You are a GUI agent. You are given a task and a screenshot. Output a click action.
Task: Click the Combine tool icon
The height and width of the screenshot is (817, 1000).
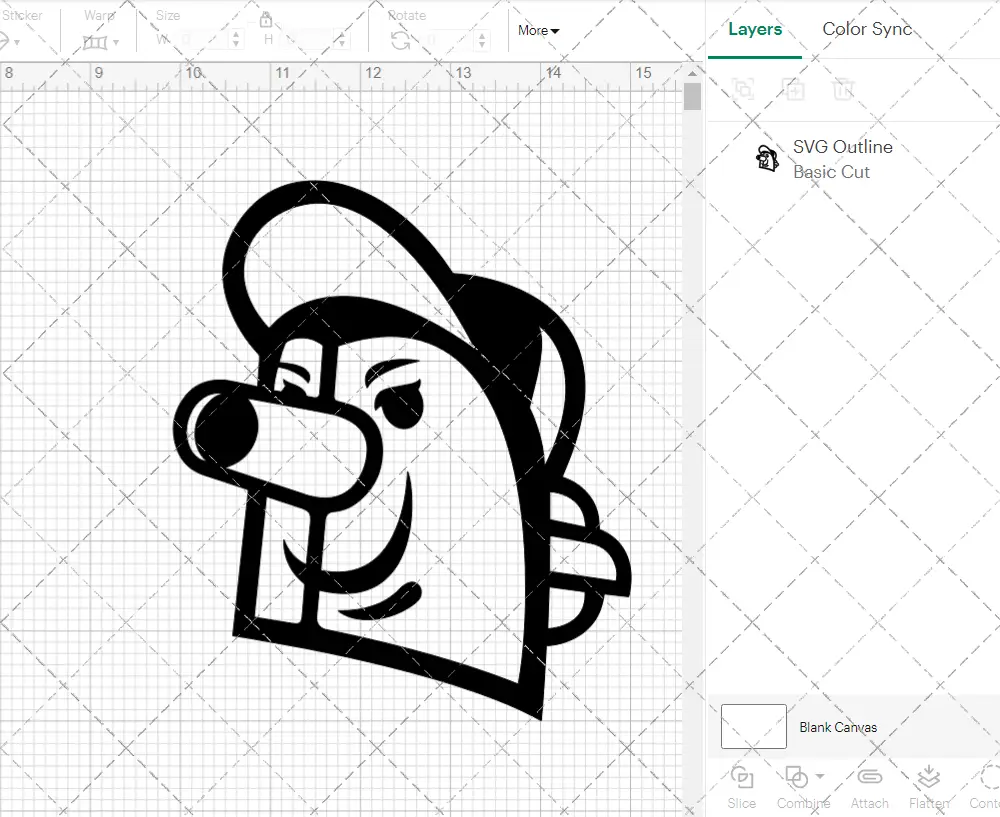pos(797,777)
